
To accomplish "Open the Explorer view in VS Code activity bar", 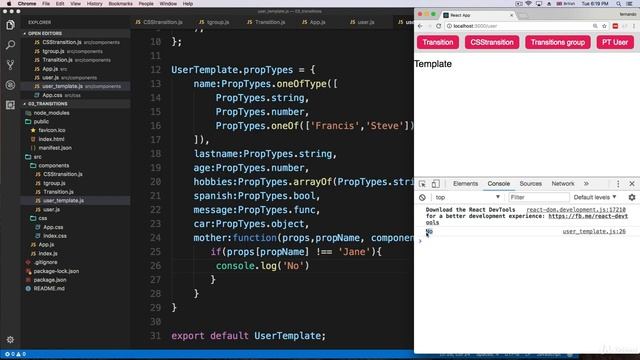I will click(x=10, y=25).
